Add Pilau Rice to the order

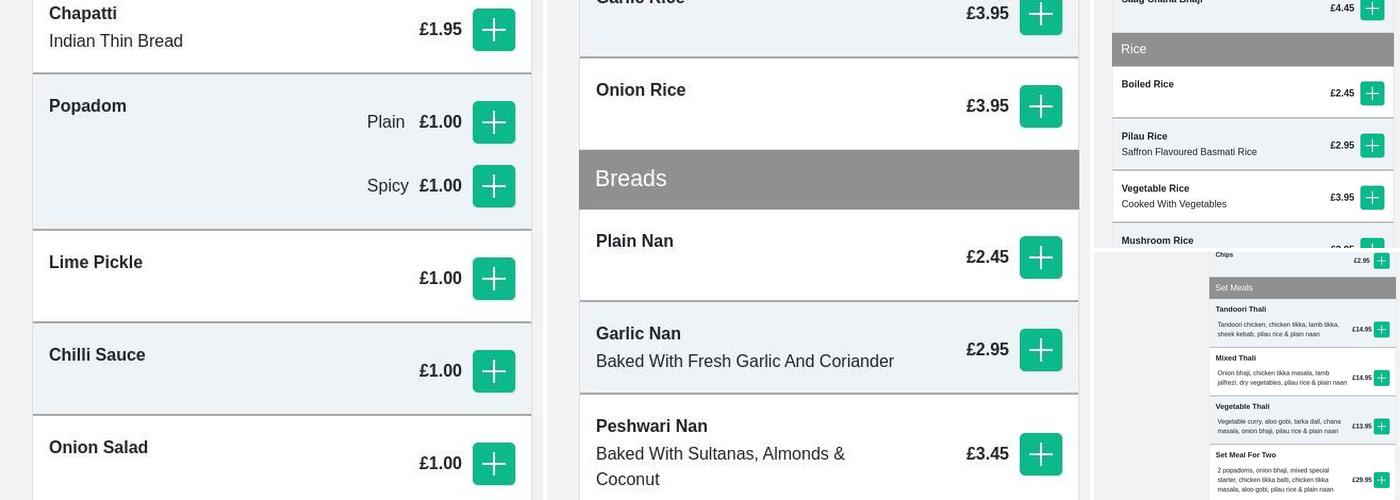1372,145
